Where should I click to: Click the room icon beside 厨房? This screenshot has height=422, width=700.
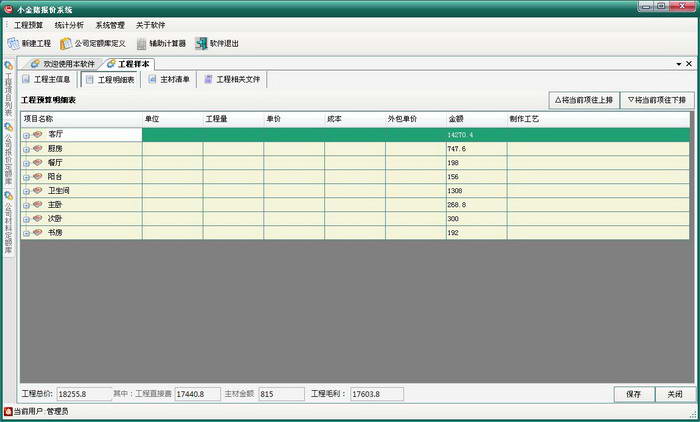(38, 148)
